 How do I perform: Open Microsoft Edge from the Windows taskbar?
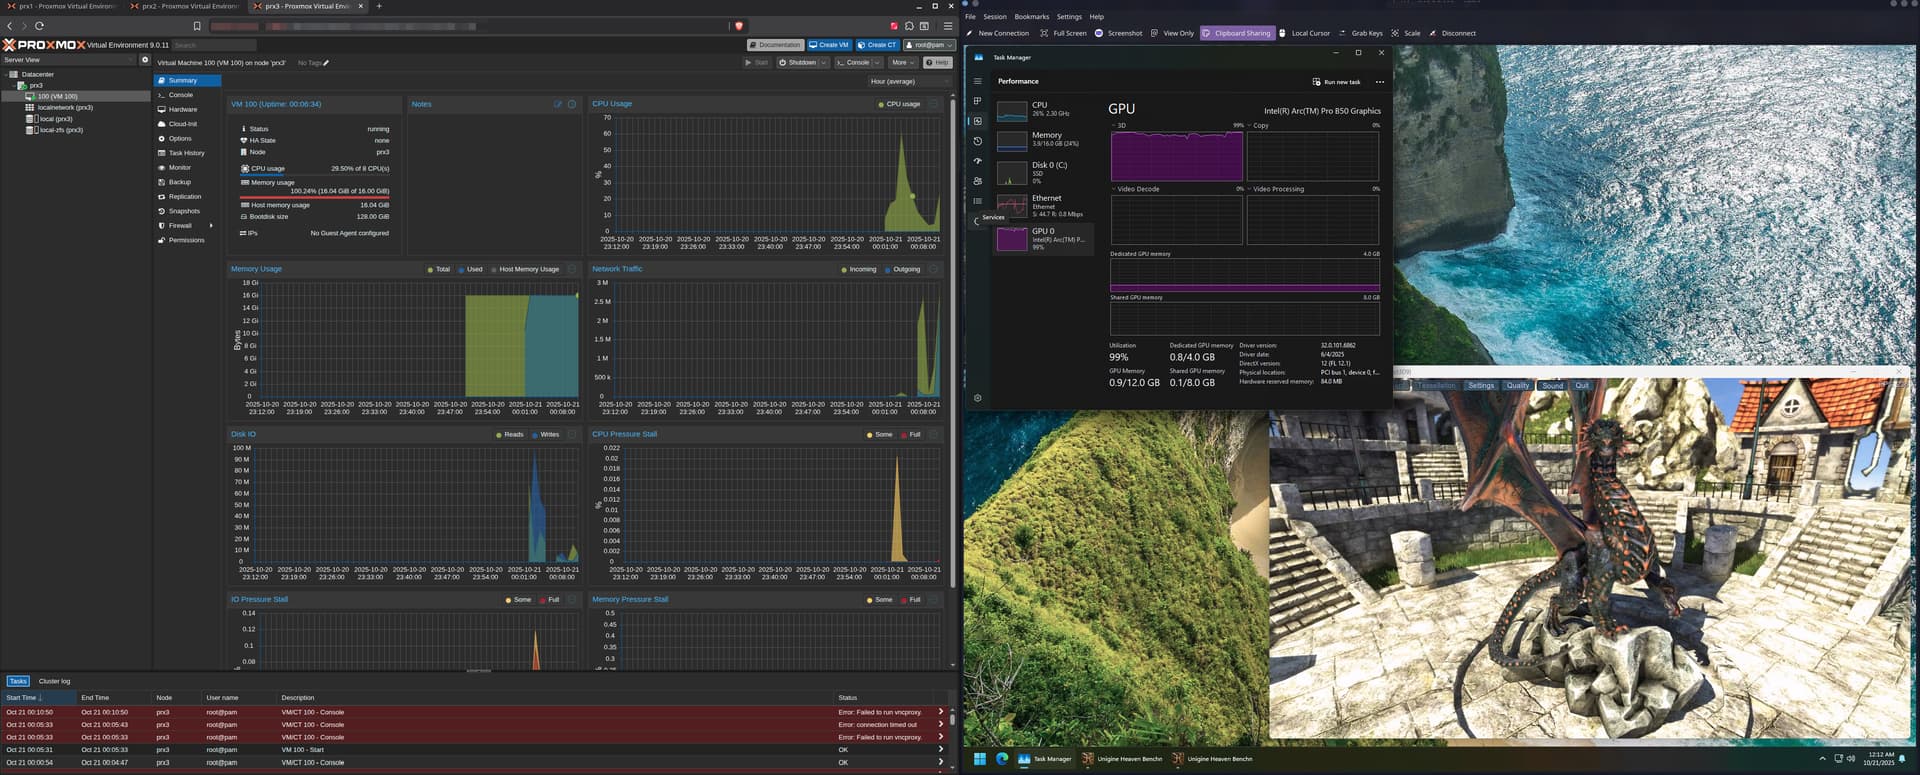[1001, 759]
